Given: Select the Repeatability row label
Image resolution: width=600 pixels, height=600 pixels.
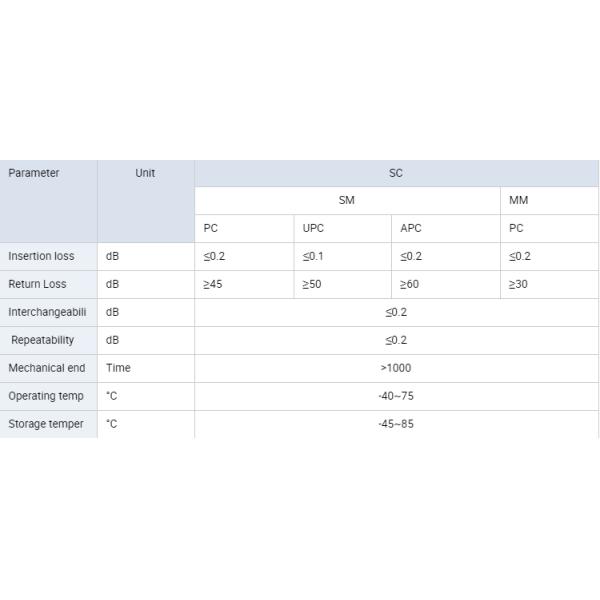Looking at the screenshot, I should pyautogui.click(x=43, y=340).
